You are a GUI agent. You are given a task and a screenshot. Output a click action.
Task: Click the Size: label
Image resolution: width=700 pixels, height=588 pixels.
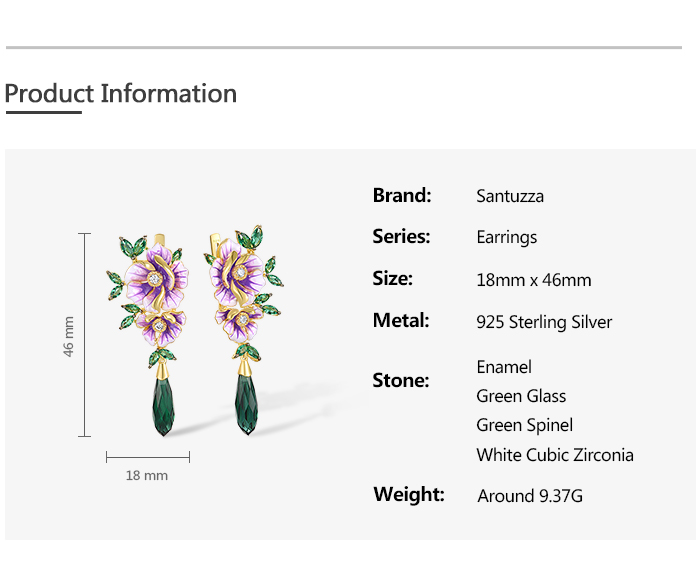(393, 279)
